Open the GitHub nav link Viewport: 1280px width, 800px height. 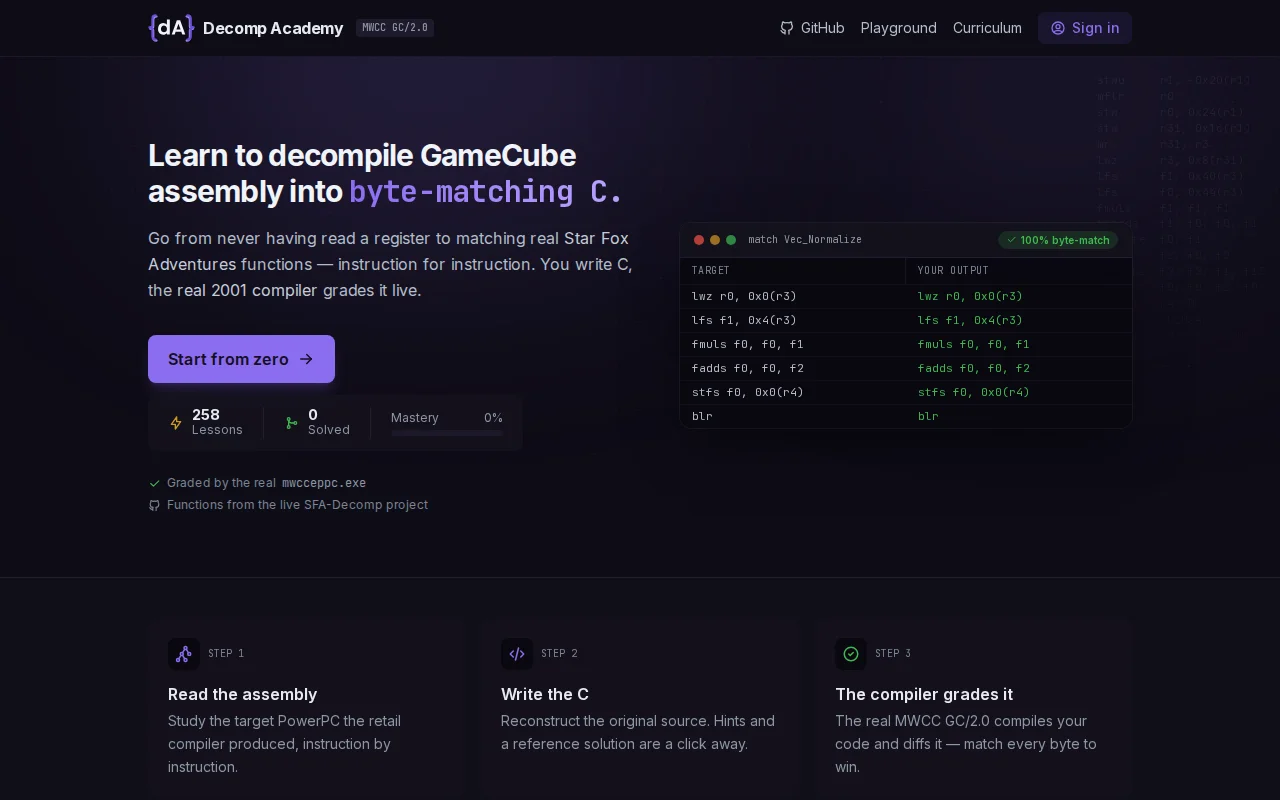(812, 28)
